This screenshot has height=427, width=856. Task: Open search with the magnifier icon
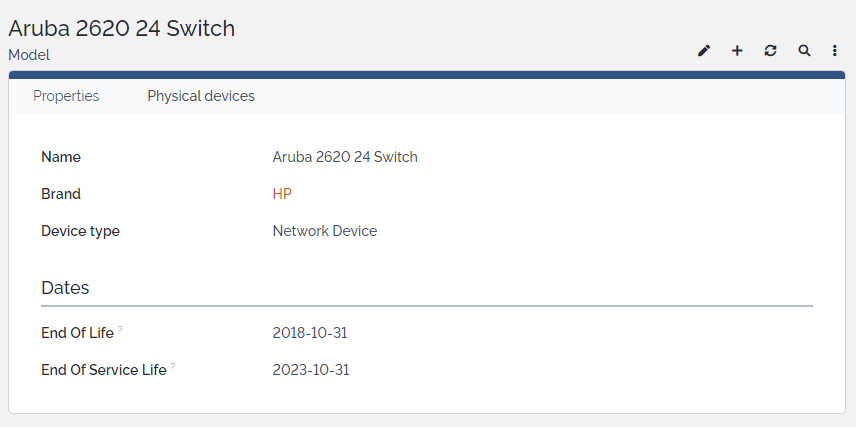[804, 51]
